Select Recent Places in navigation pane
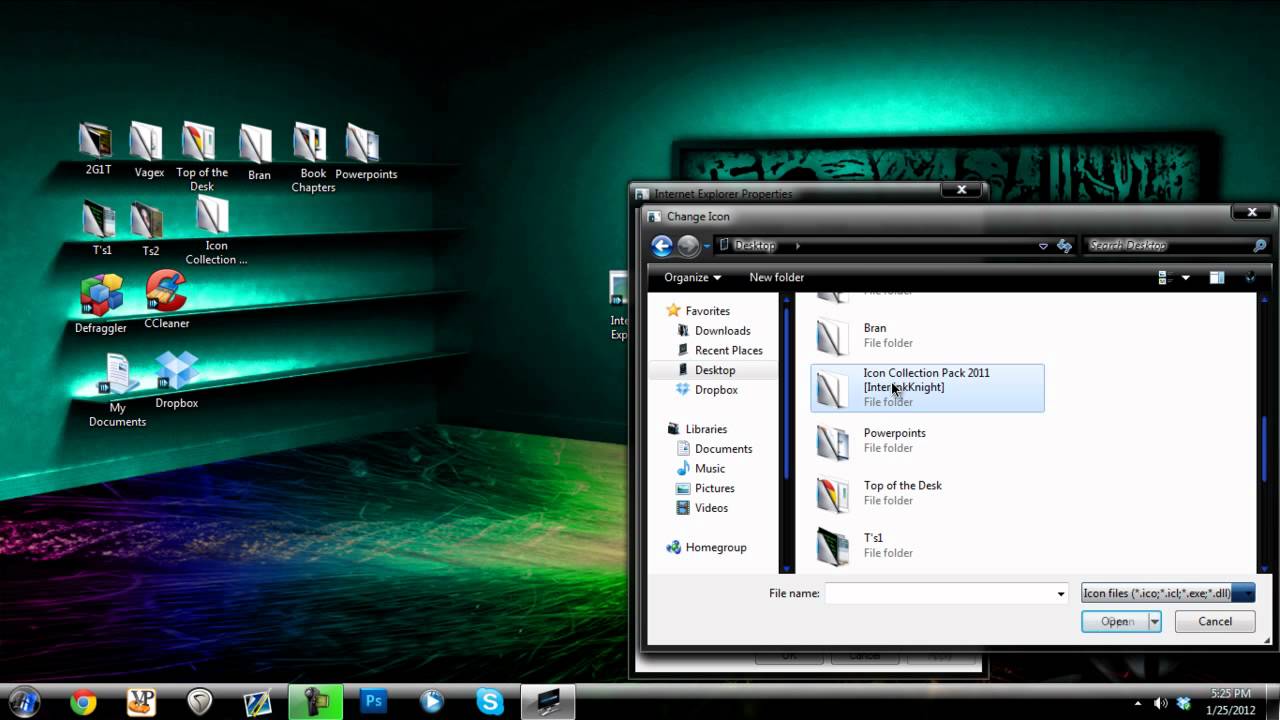Image resolution: width=1280 pixels, height=720 pixels. tap(728, 350)
